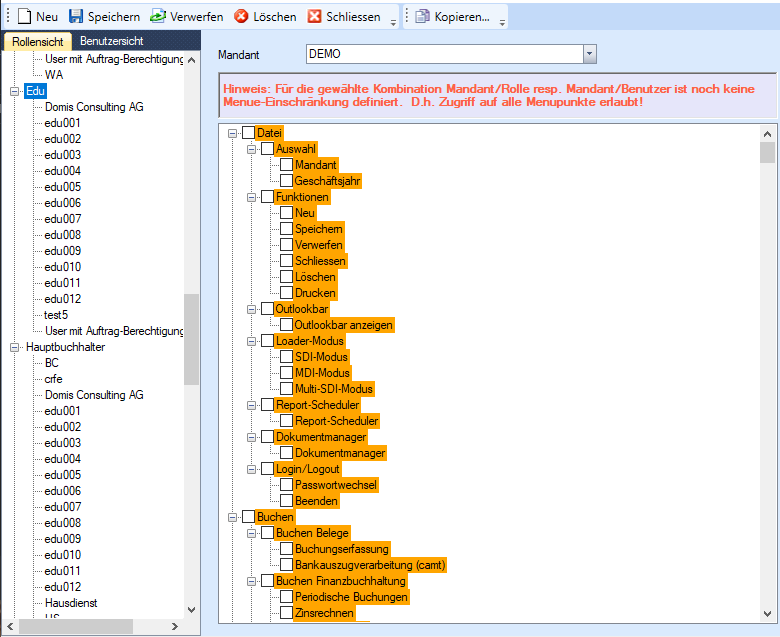The width and height of the screenshot is (780, 637).
Task: Enable the Mandant checkbox
Action: click(287, 165)
